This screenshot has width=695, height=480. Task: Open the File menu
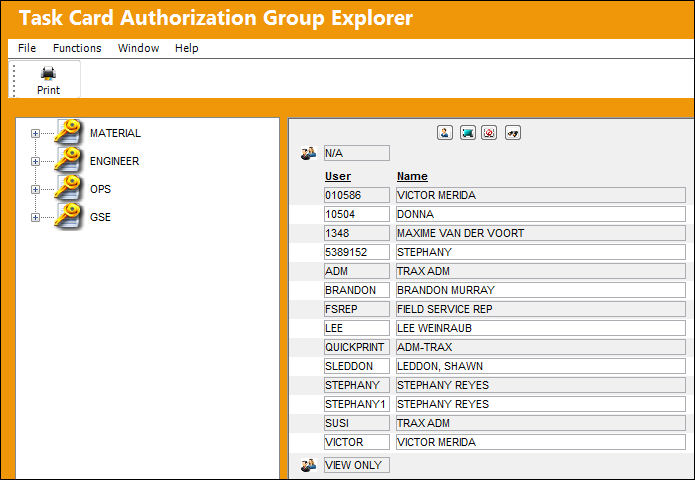(x=27, y=48)
